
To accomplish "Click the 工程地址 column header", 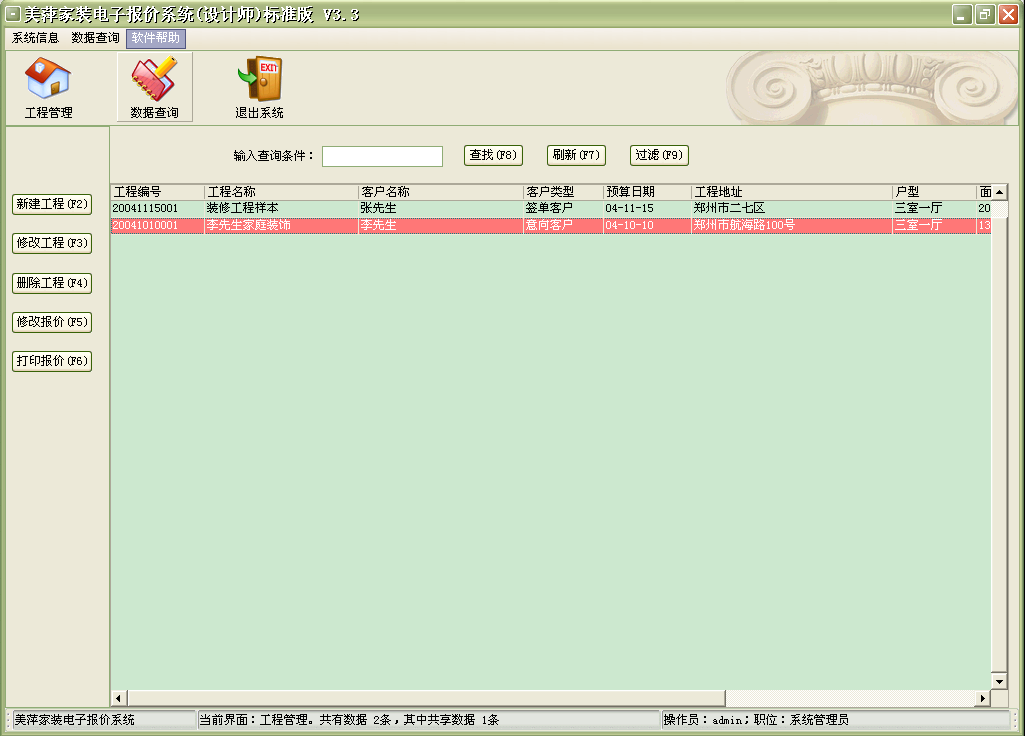I will [792, 192].
